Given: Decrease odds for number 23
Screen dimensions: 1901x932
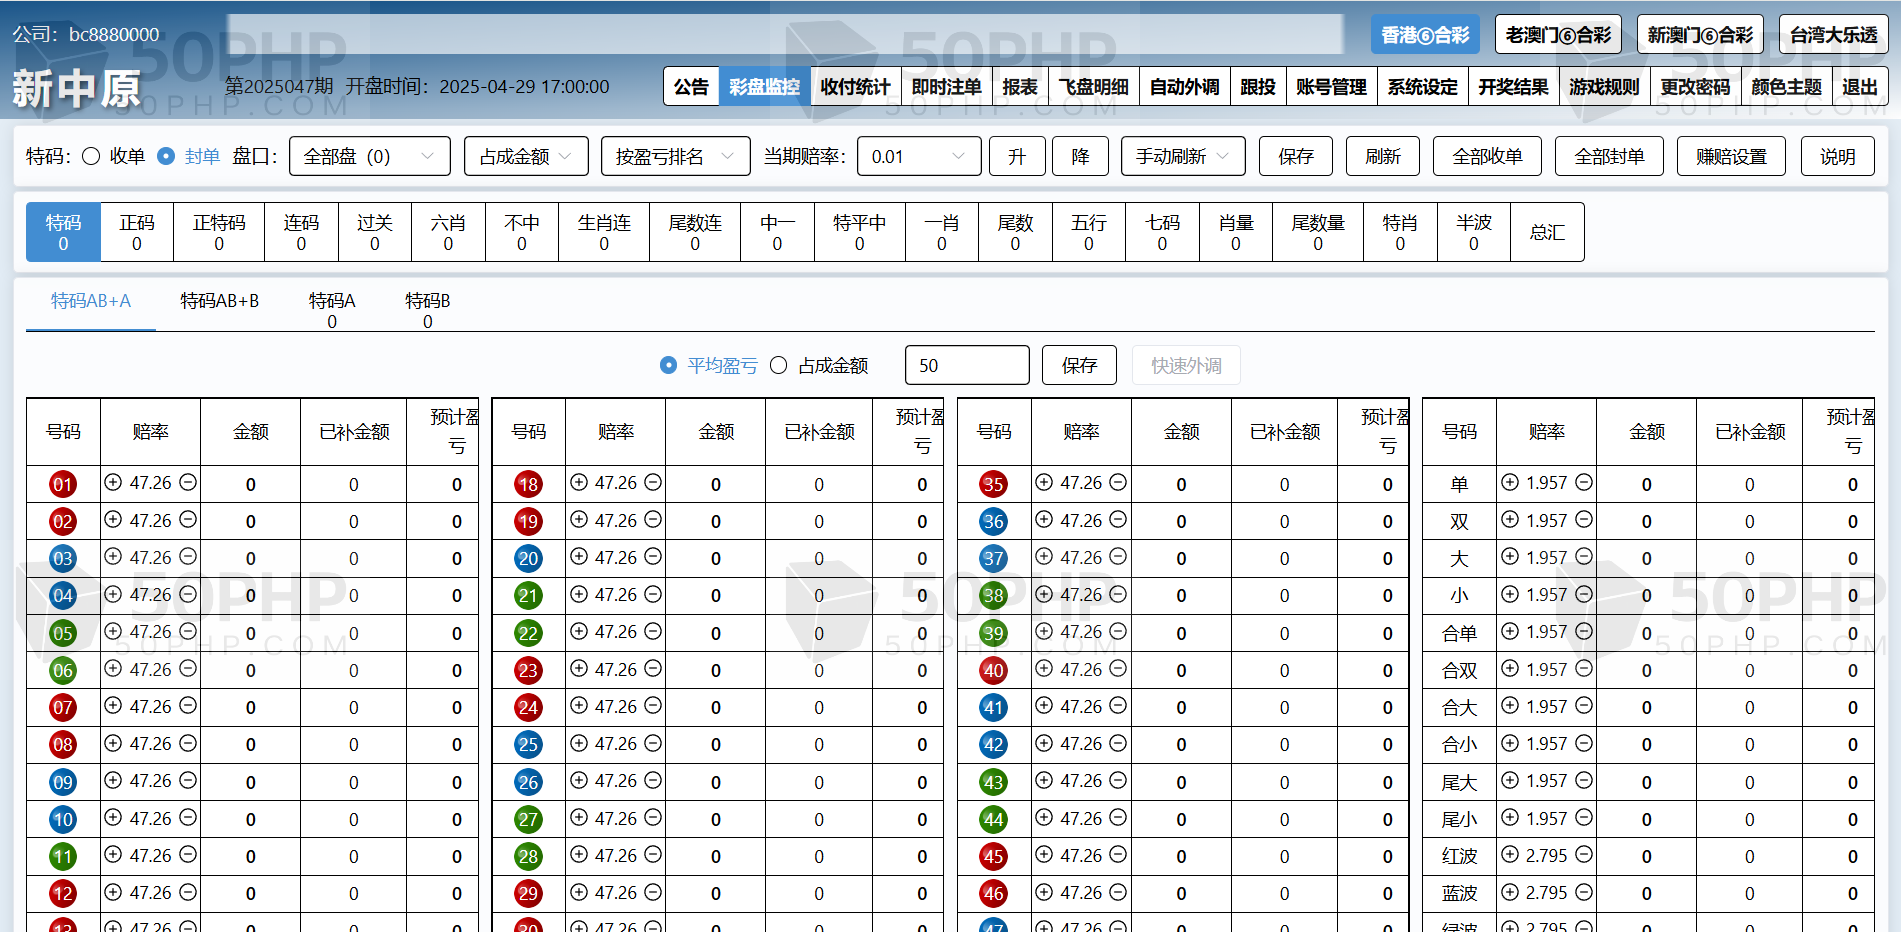Looking at the screenshot, I should (653, 669).
